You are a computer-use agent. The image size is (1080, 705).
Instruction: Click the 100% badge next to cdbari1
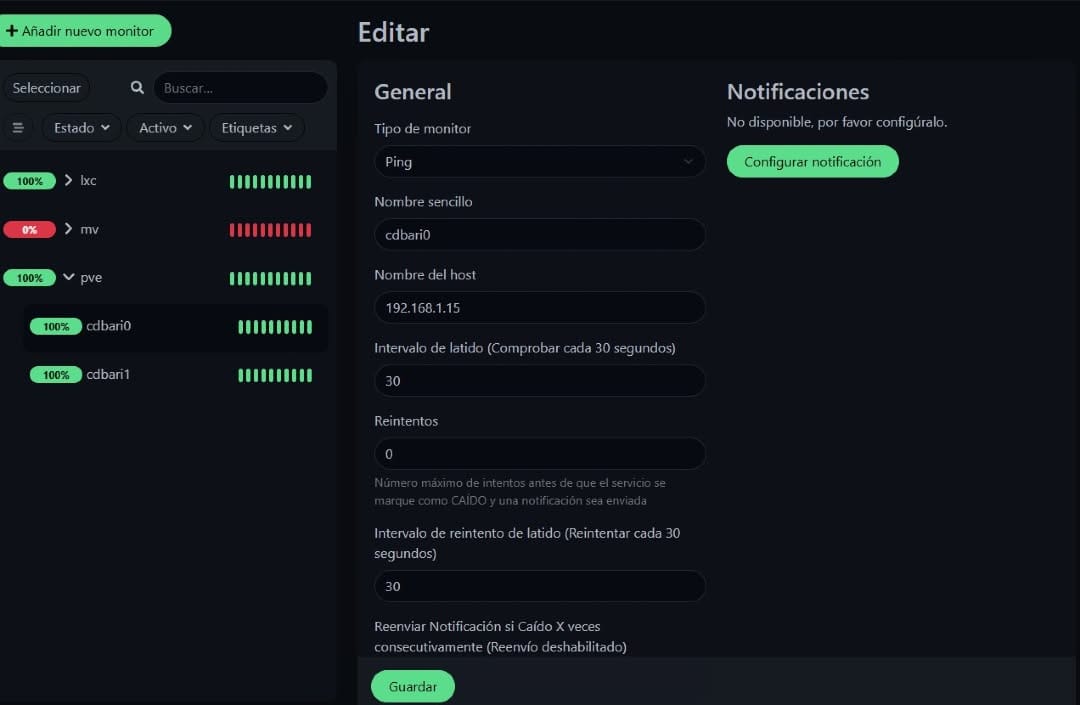pos(56,375)
